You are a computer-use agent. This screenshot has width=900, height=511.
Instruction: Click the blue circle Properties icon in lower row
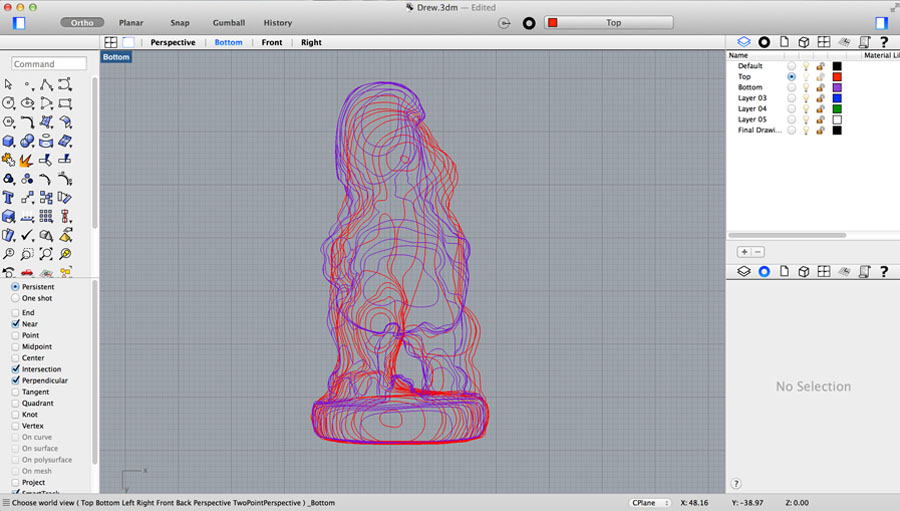tap(764, 272)
